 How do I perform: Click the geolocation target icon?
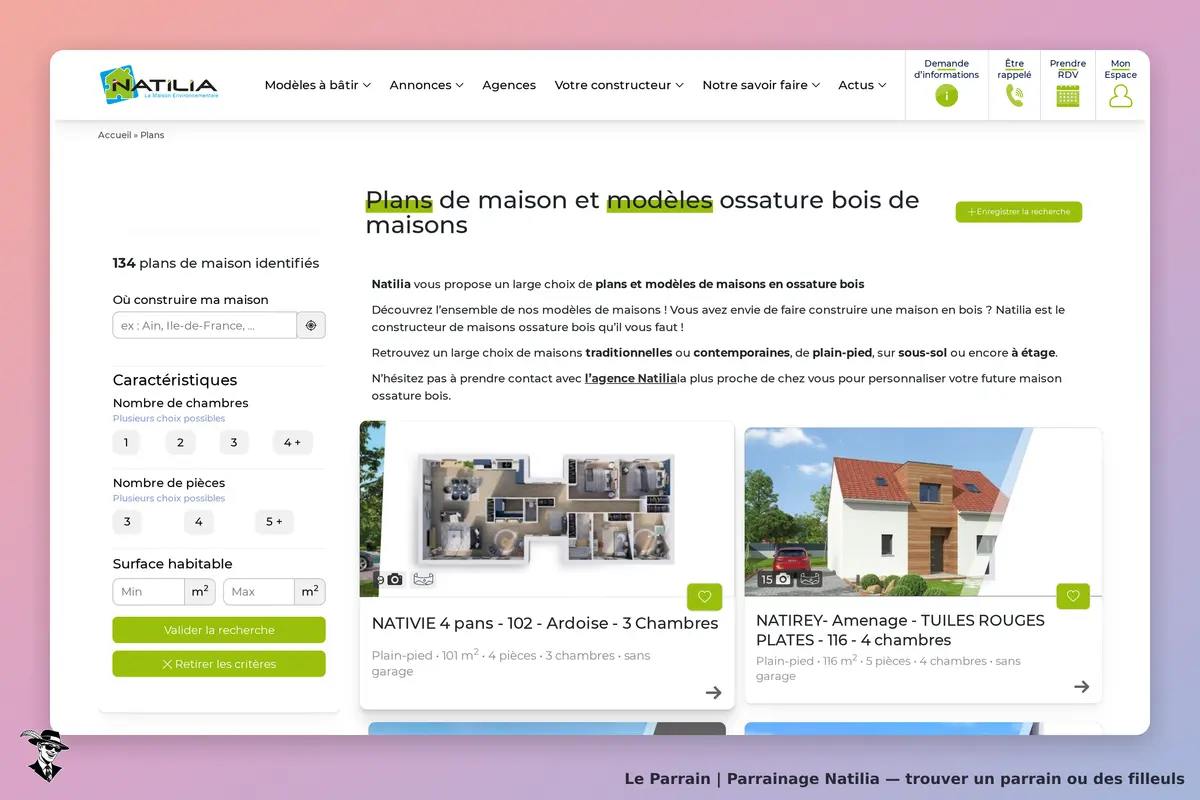tap(311, 325)
